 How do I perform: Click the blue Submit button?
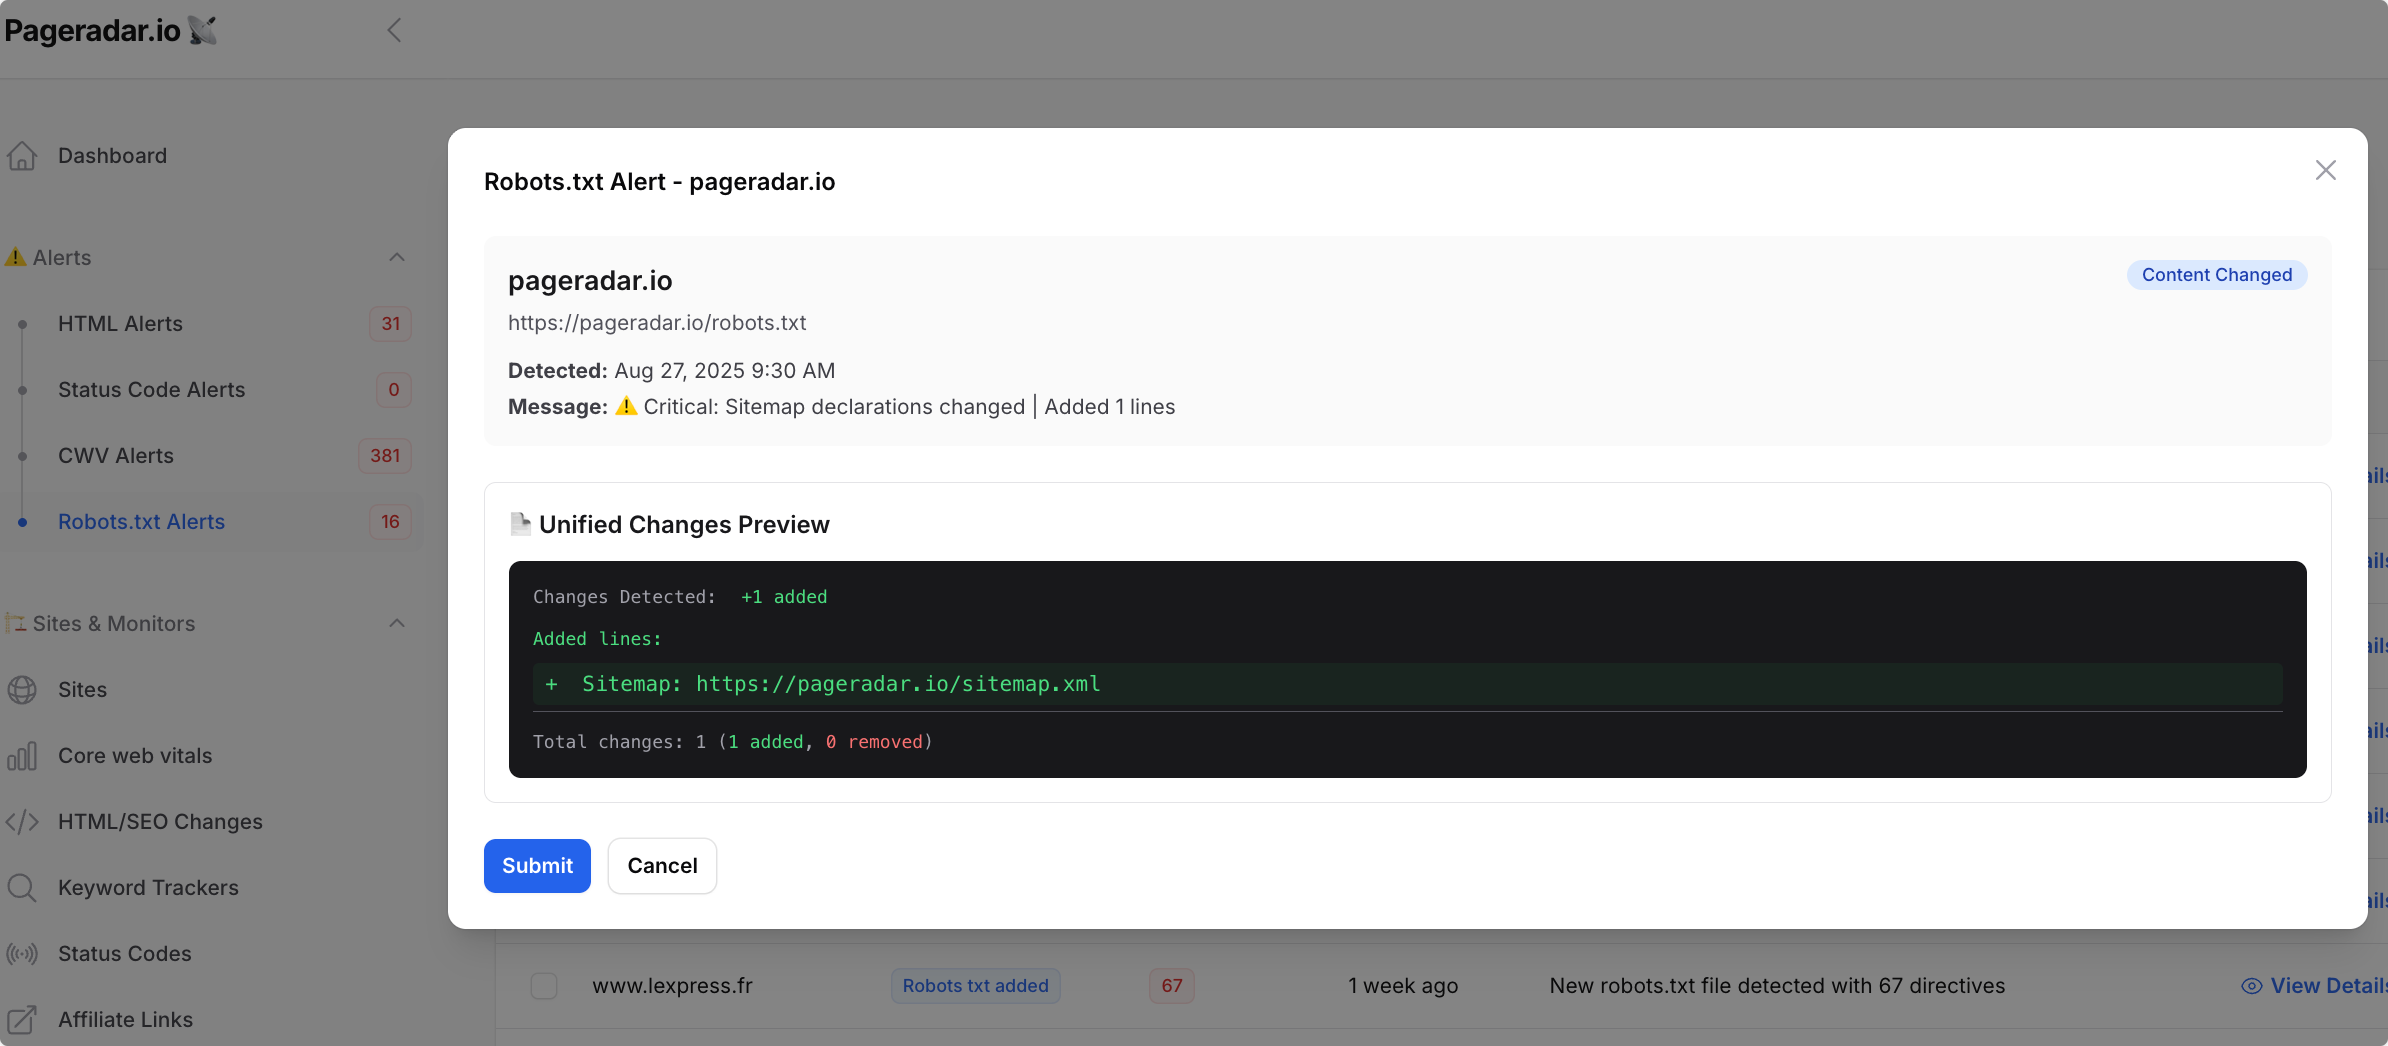(537, 866)
